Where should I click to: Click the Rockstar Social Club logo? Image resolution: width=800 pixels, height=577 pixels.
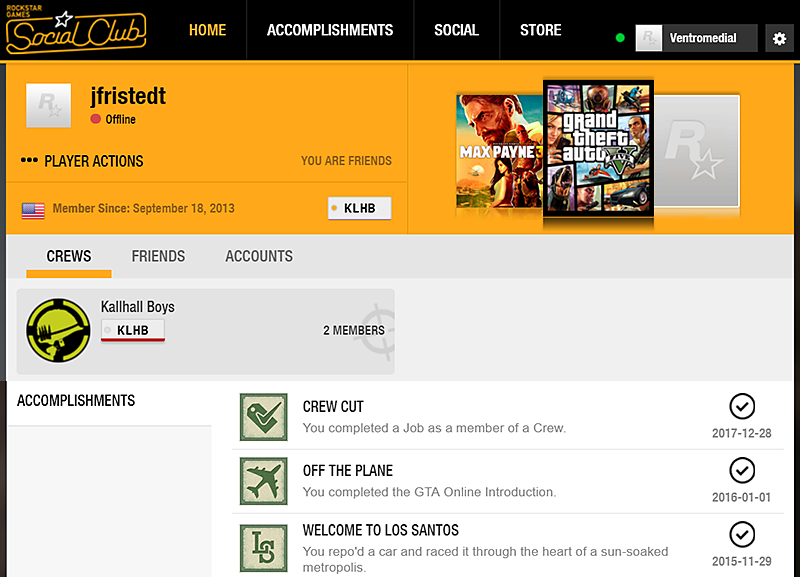point(76,30)
